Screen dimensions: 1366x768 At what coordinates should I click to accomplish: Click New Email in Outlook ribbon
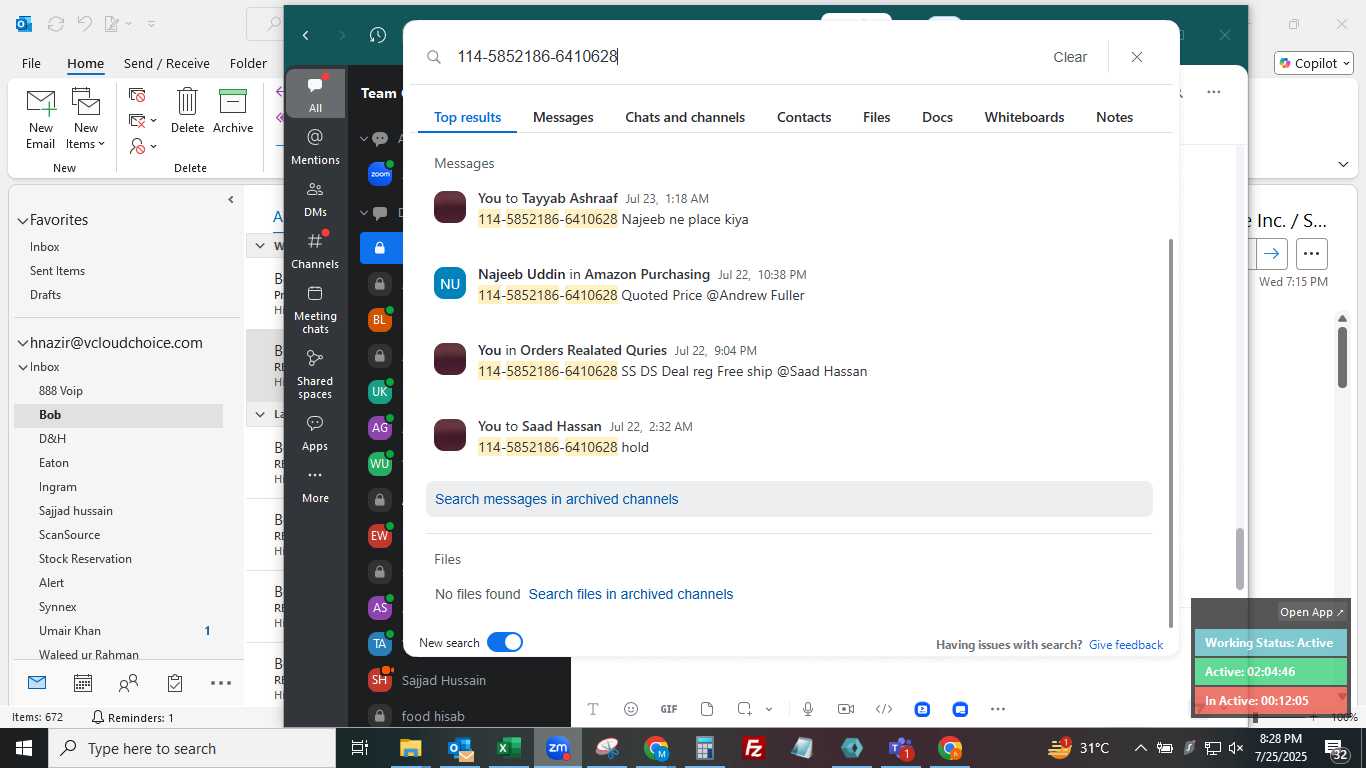tap(41, 119)
